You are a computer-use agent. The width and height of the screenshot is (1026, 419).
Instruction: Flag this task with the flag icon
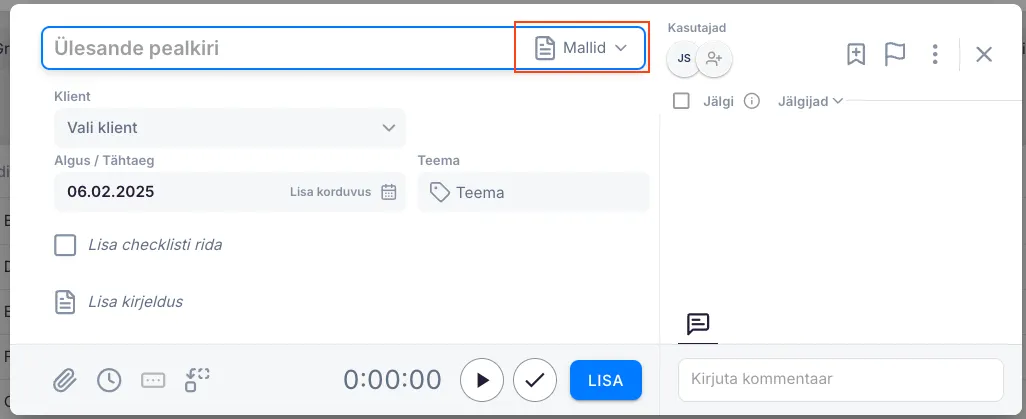click(x=895, y=54)
